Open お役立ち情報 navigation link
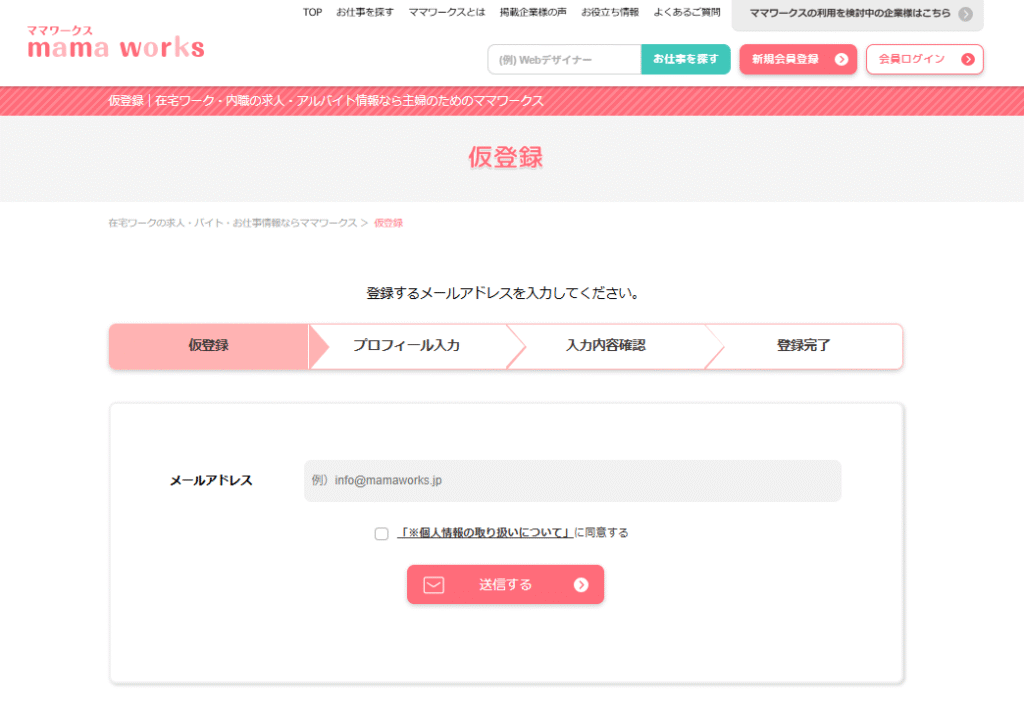This screenshot has height=705, width=1024. tap(610, 13)
